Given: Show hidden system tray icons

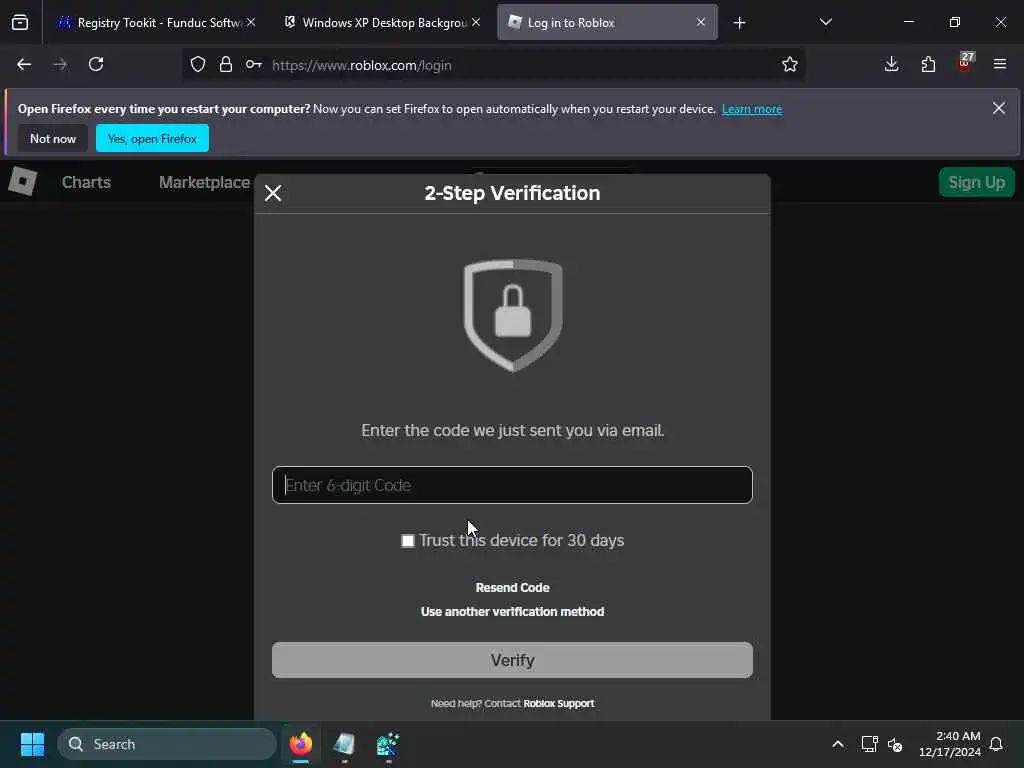Looking at the screenshot, I should pos(838,744).
